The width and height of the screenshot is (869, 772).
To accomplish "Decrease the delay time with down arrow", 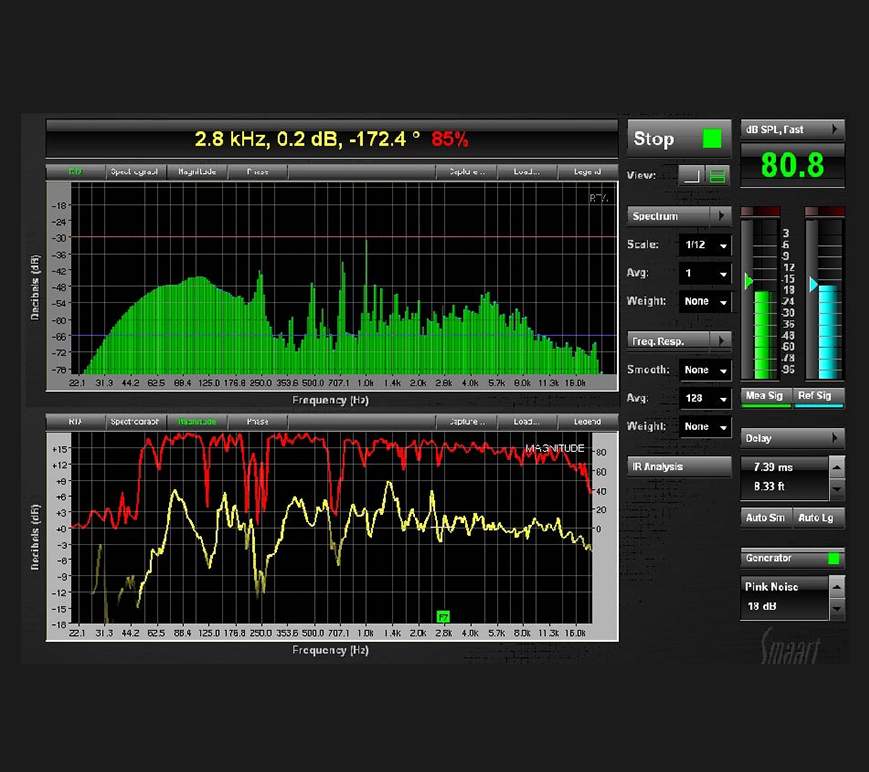I will [836, 489].
